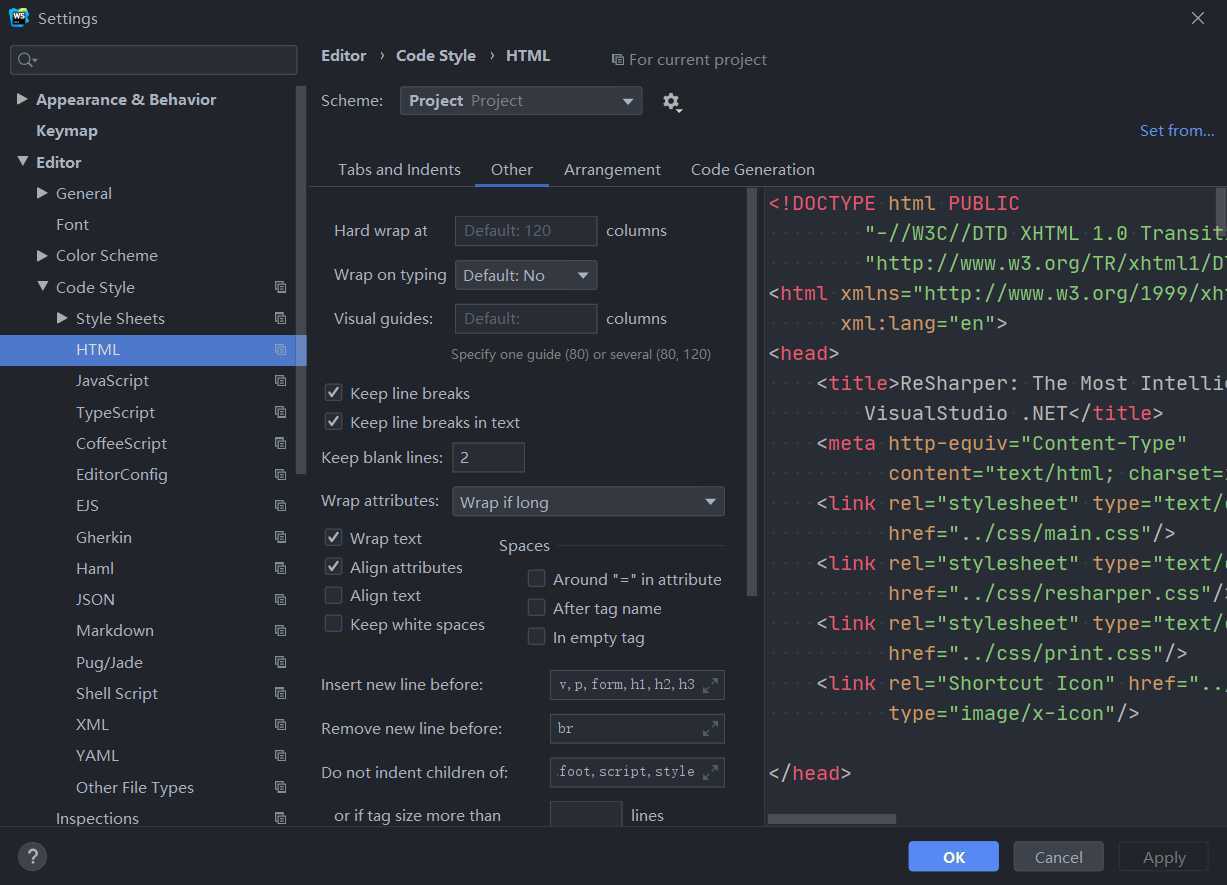Enable the 'In empty tag' checkbox
Screen dimensions: 1227x885
click(x=537, y=637)
